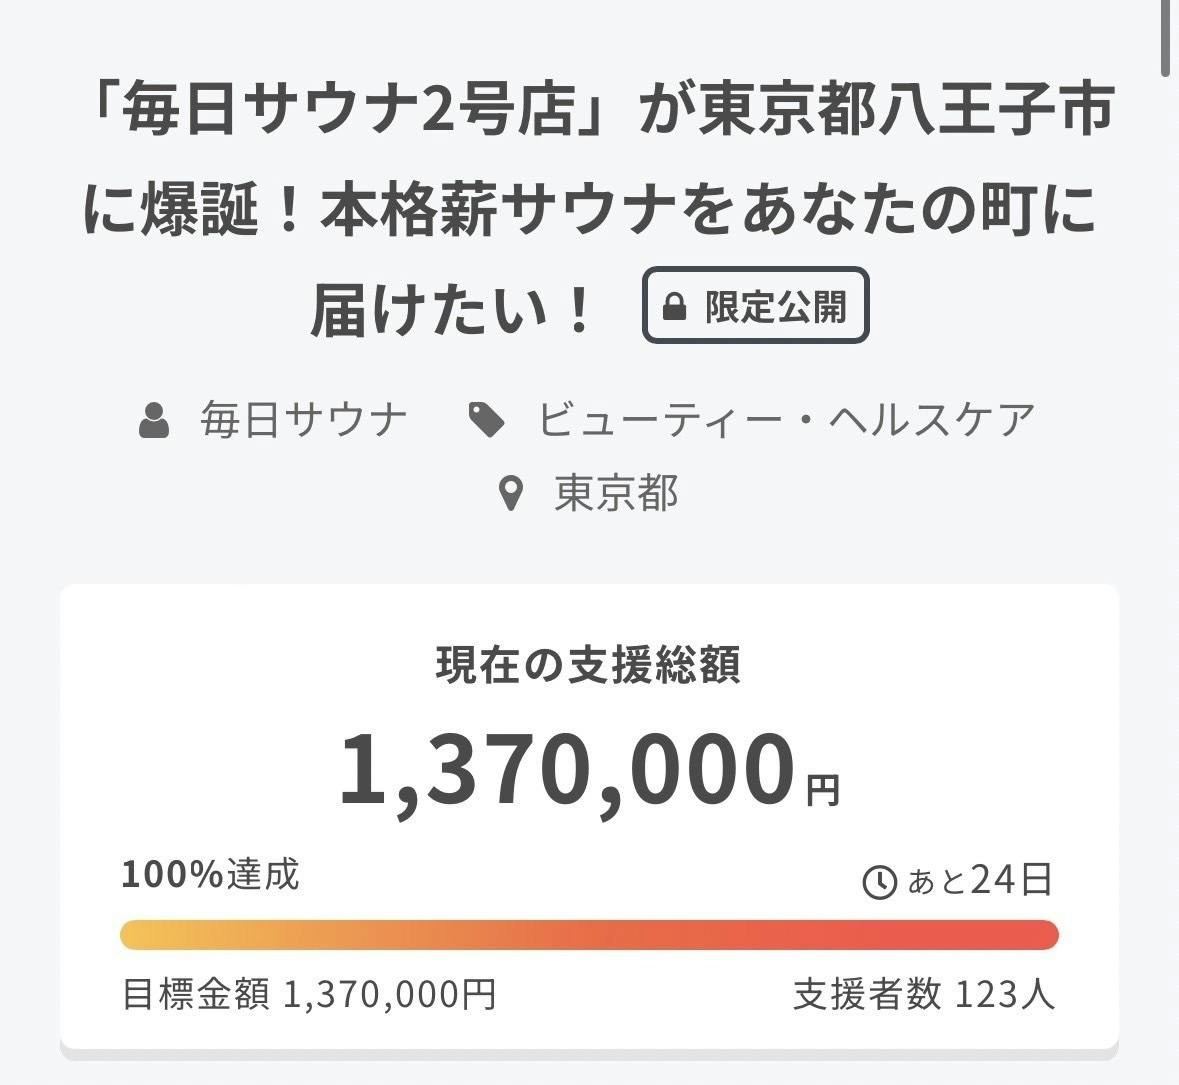Open the ビューティー・ヘルスケア category link
Screen dimensions: 1179x1085
(786, 420)
